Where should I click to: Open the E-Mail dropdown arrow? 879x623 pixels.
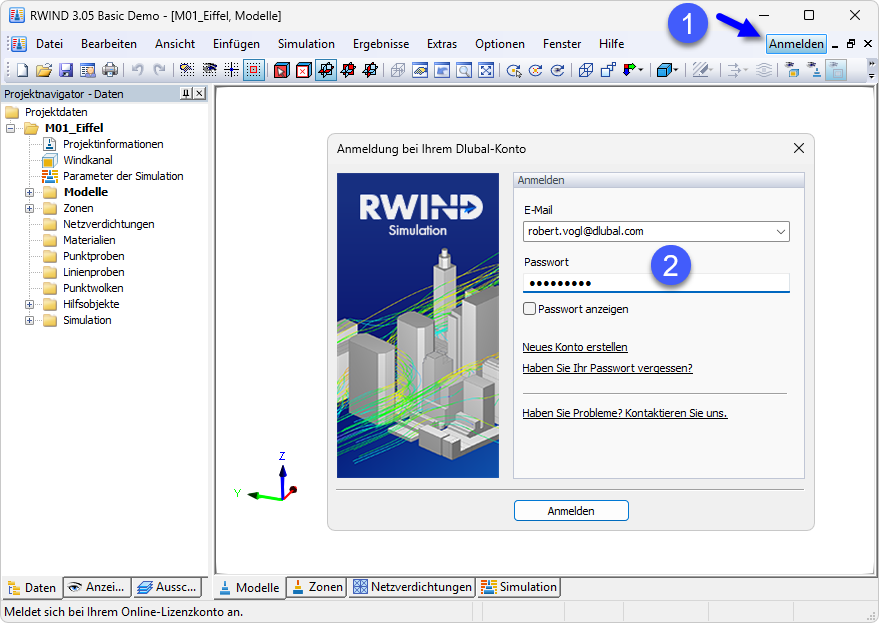click(780, 232)
